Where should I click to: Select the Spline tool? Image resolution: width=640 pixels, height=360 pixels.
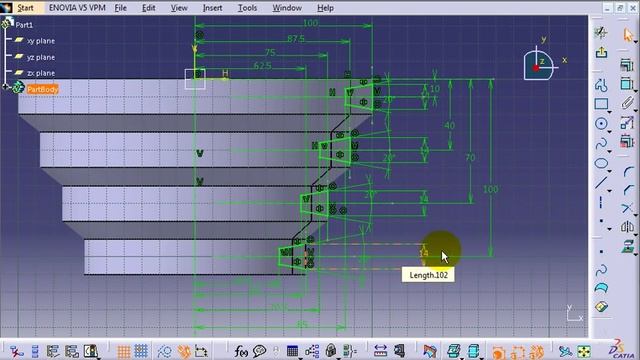click(601, 144)
